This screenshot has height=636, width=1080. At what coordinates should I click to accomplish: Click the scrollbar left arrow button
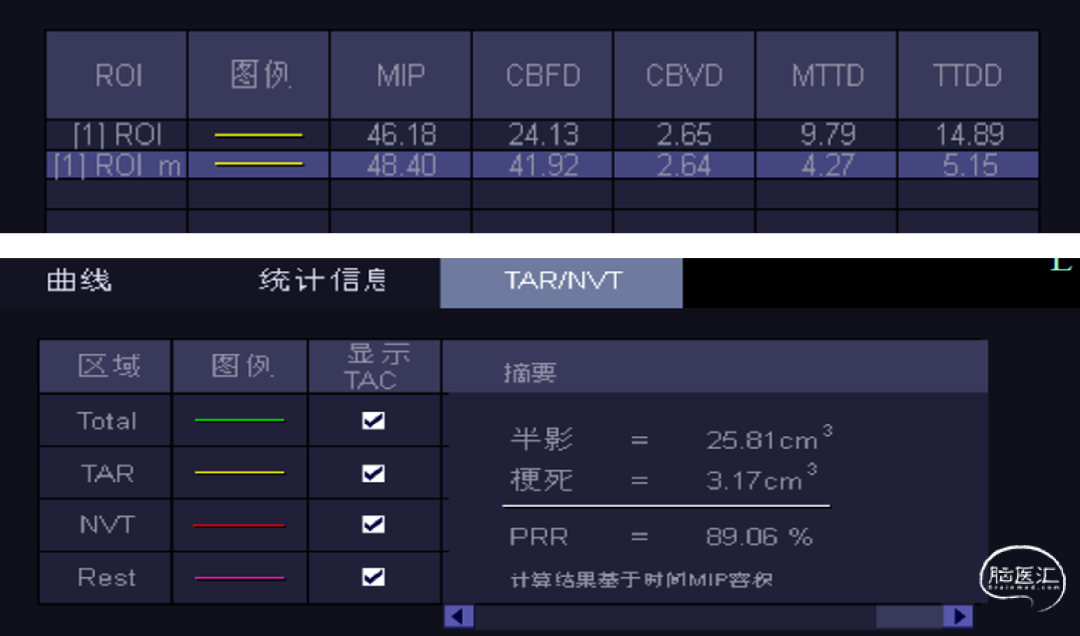coord(458,616)
